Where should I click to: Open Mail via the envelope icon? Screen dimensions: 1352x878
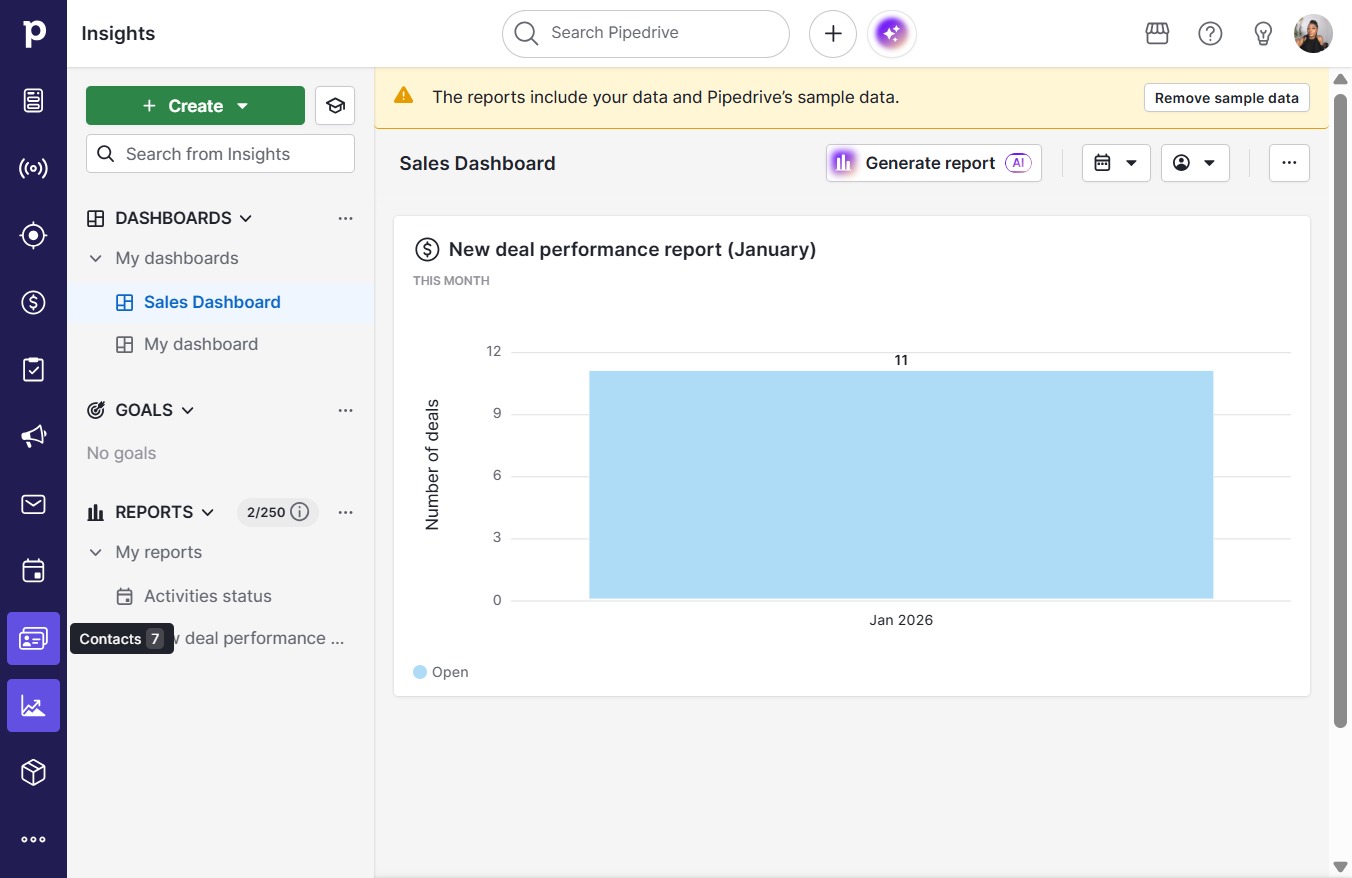coord(34,504)
